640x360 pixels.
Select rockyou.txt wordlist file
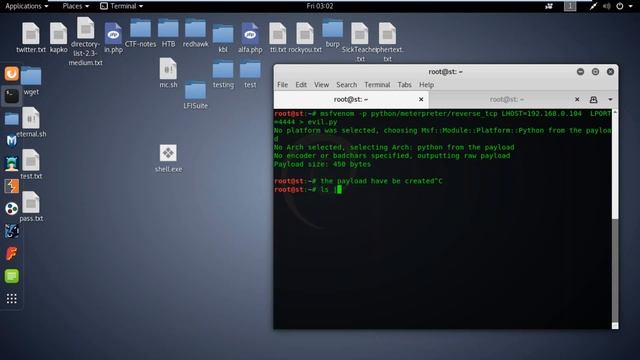pos(305,33)
